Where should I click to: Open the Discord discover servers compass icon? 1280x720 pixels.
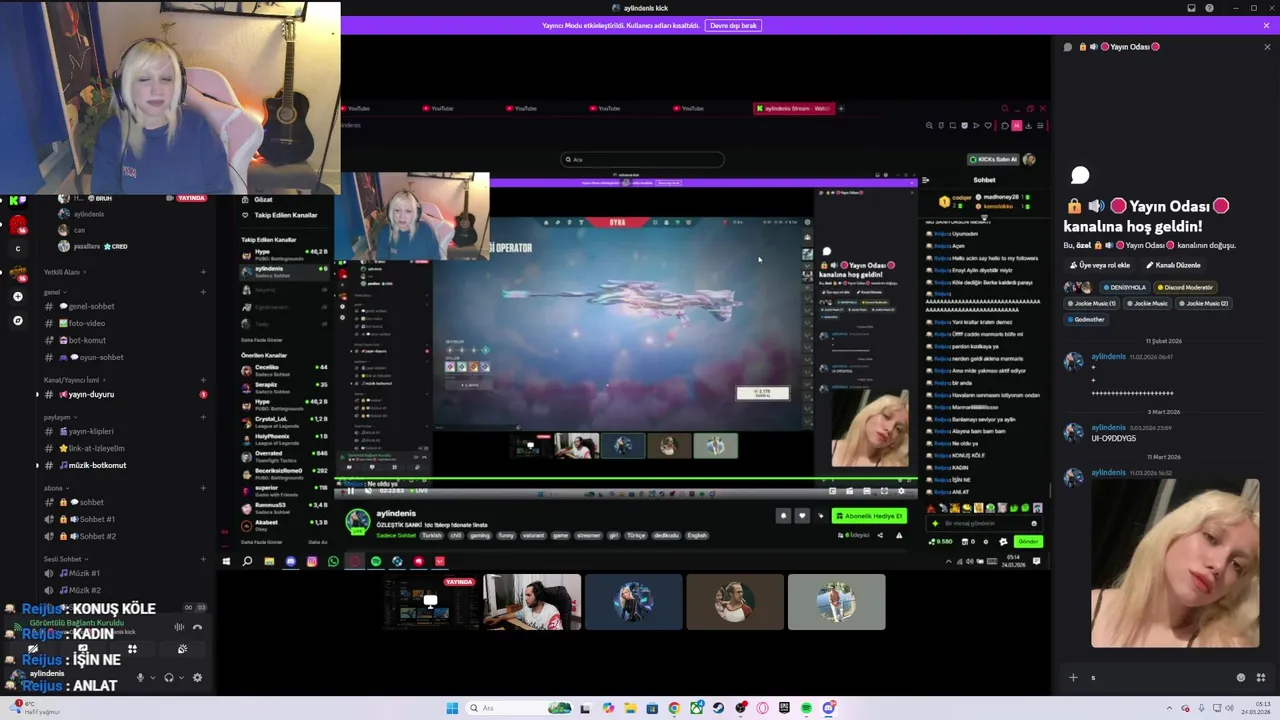17,321
